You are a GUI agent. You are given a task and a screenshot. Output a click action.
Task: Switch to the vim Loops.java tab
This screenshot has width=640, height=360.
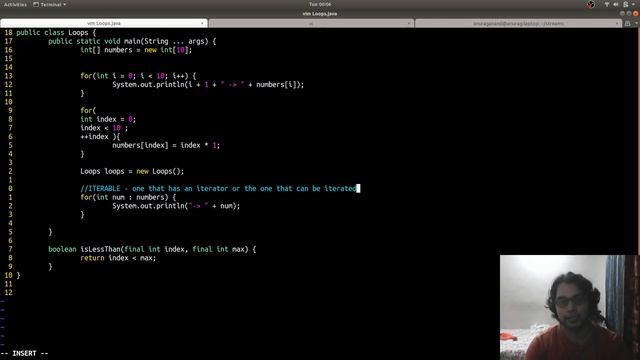pos(104,23)
